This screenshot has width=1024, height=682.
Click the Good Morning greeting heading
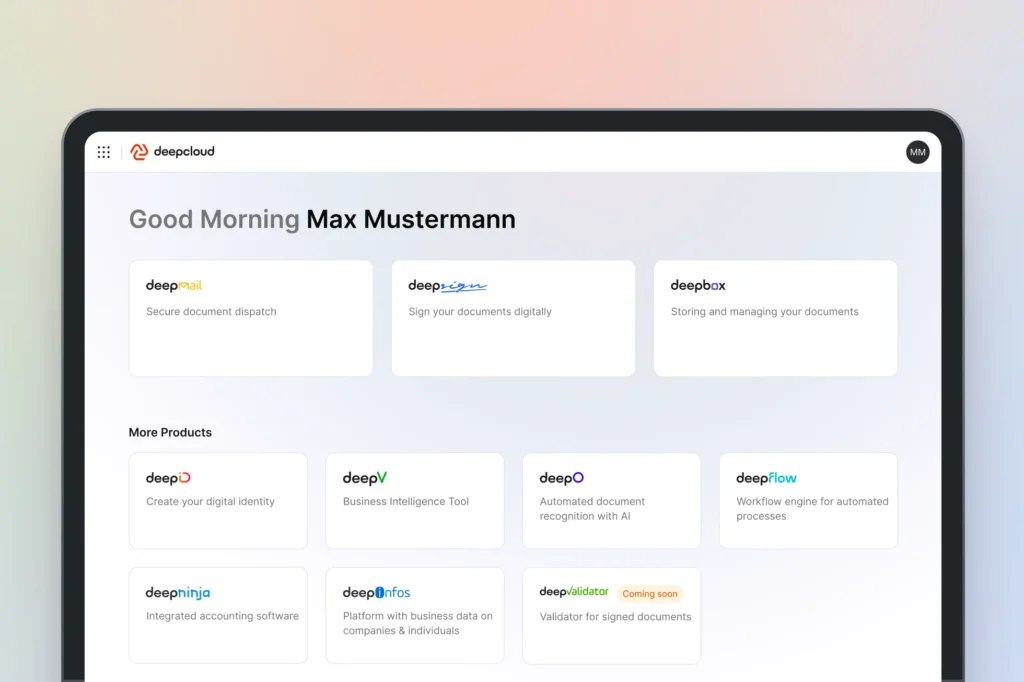(322, 219)
